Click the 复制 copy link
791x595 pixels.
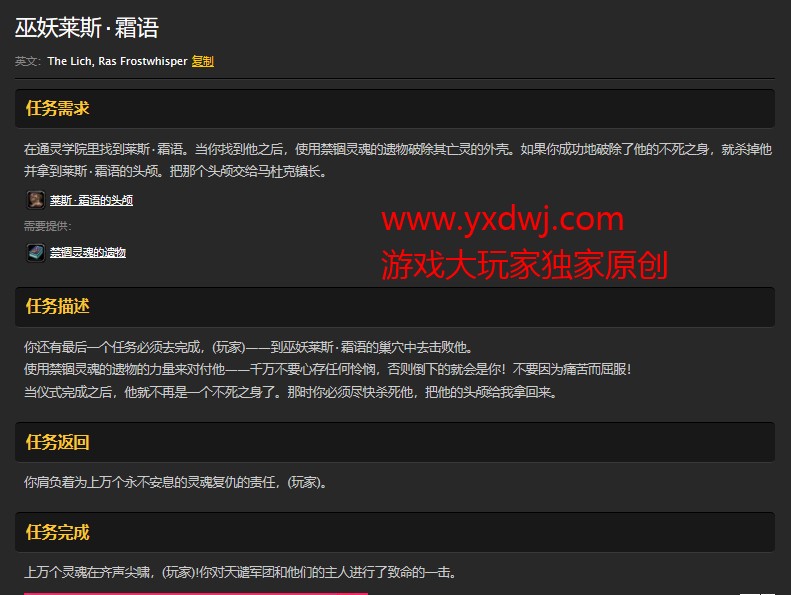(202, 61)
